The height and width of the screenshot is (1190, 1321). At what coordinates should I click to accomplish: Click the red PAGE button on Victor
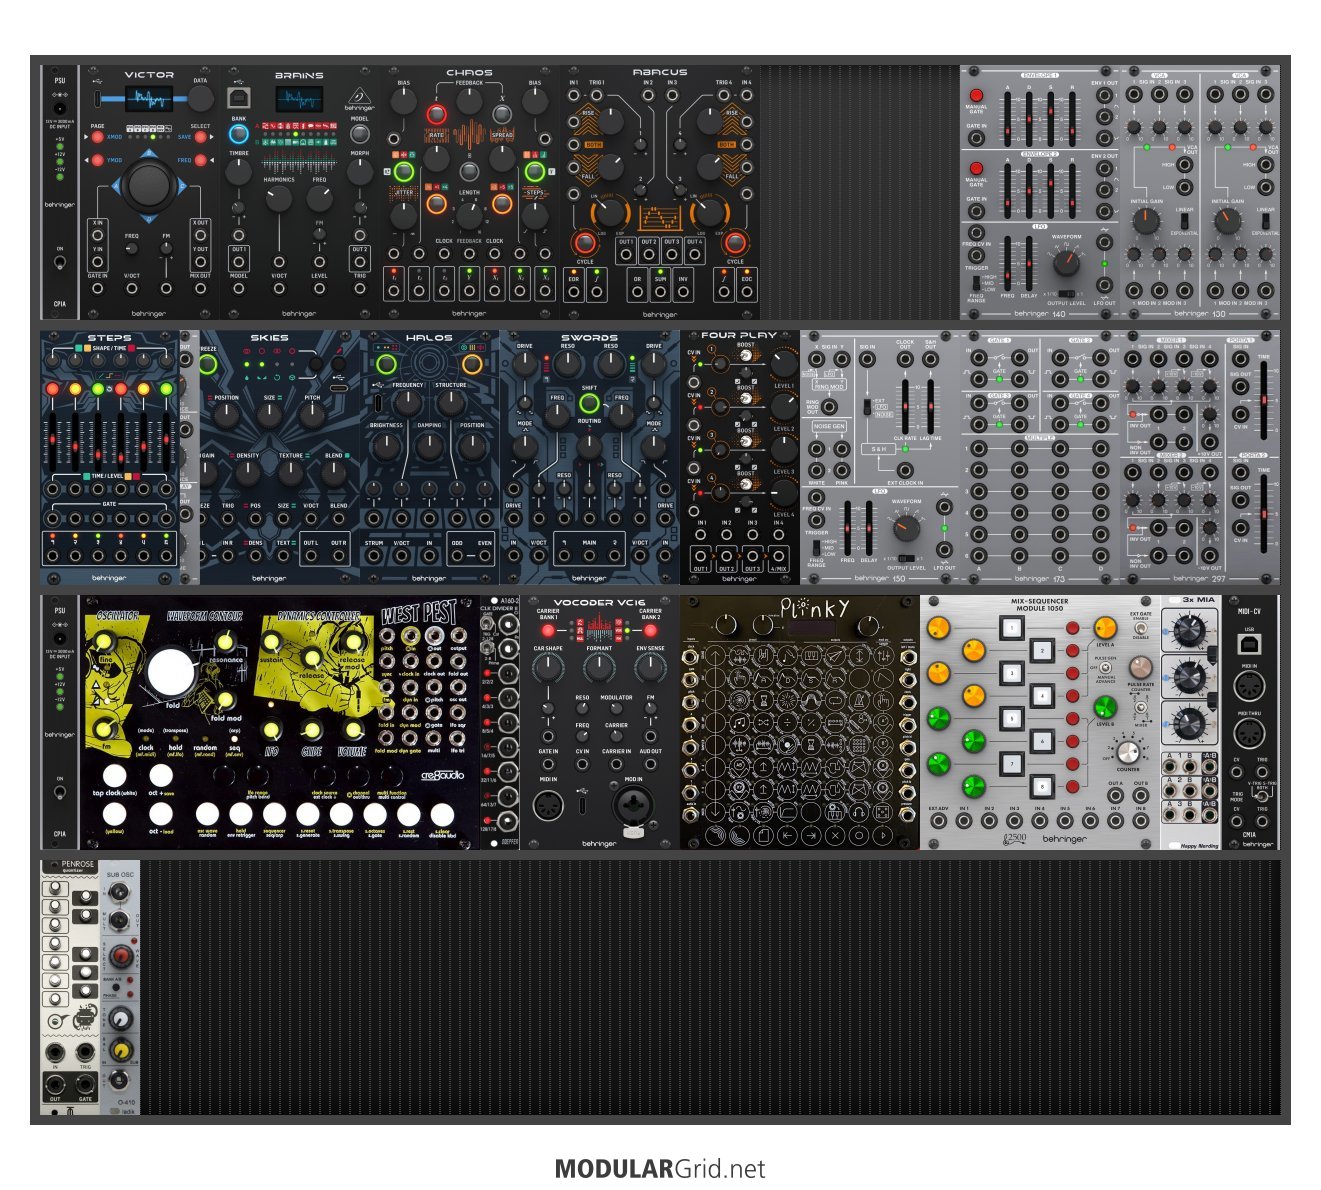coord(98,137)
